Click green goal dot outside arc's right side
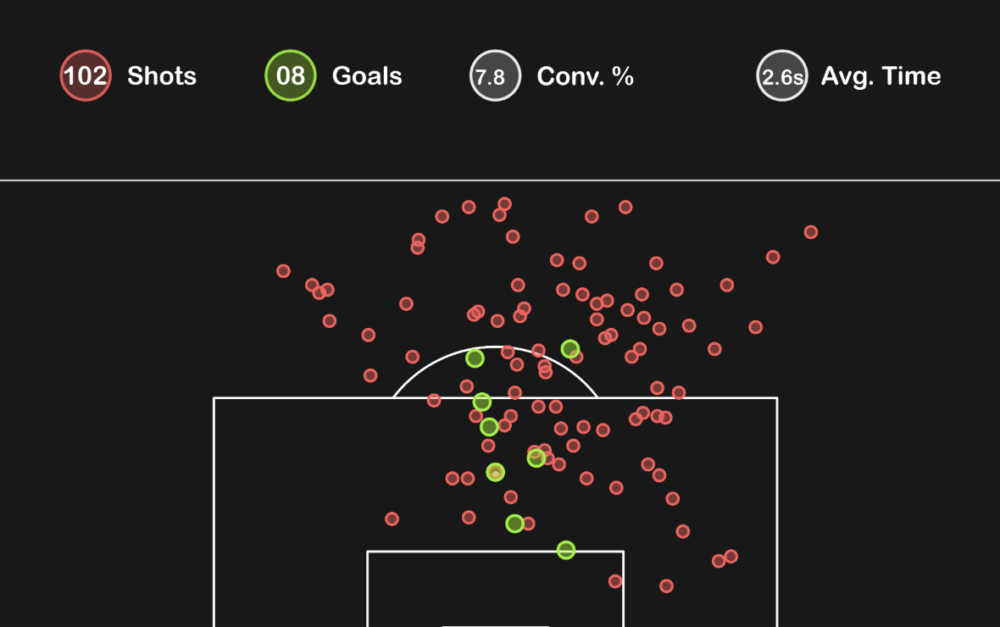The width and height of the screenshot is (1000, 627). 570,349
